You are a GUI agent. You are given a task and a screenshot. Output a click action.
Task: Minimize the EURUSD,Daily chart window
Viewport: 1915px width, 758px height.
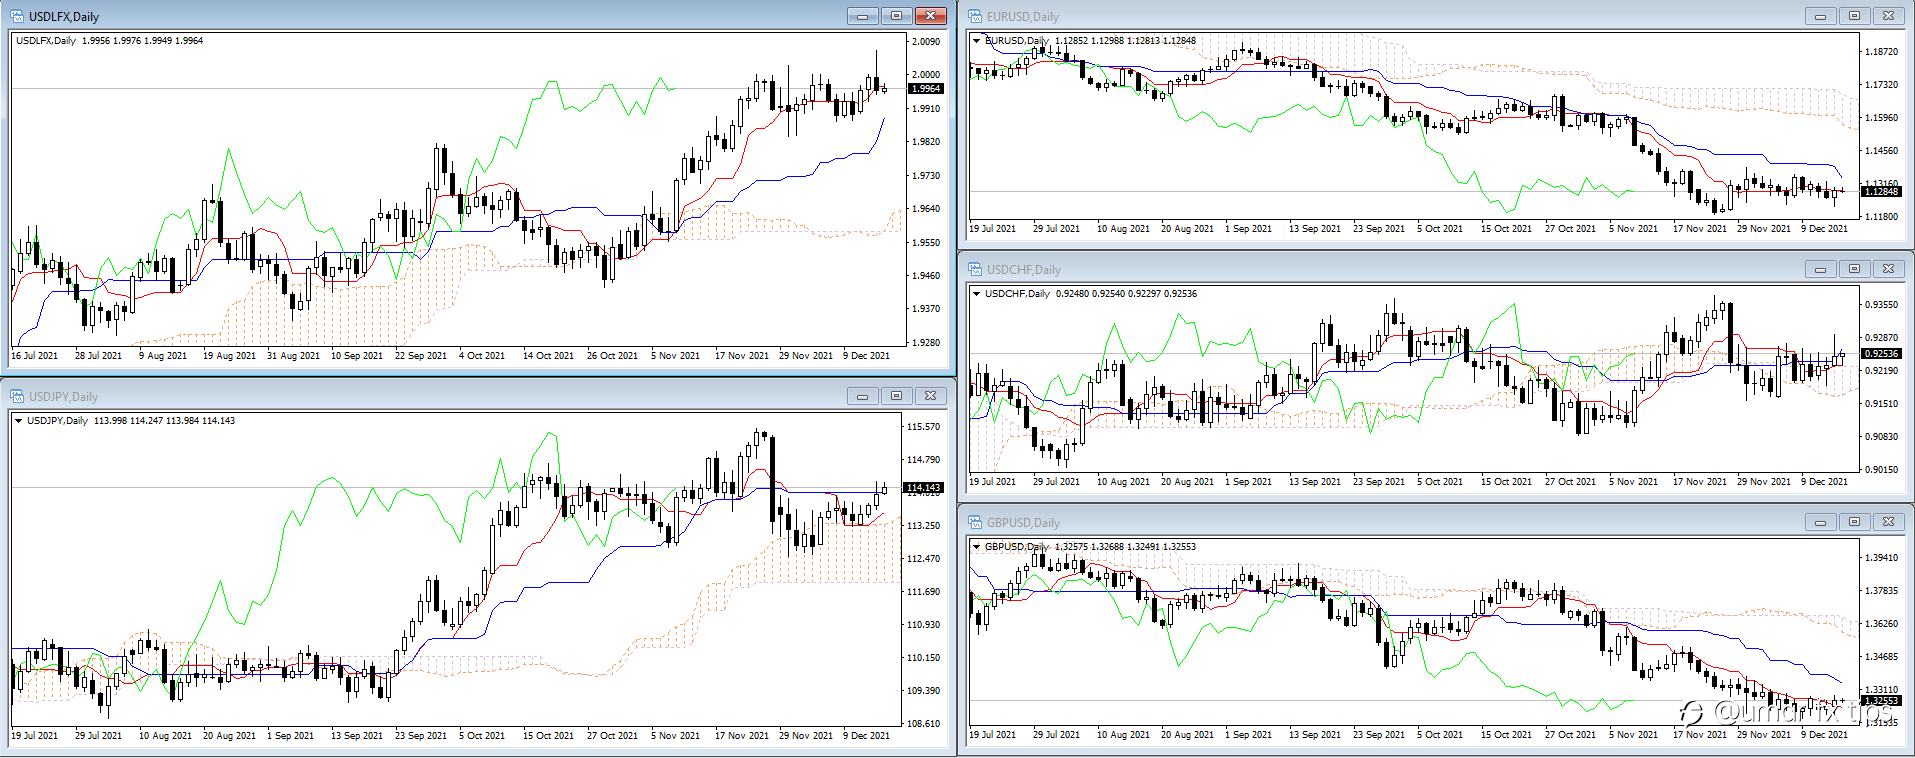(x=1820, y=16)
